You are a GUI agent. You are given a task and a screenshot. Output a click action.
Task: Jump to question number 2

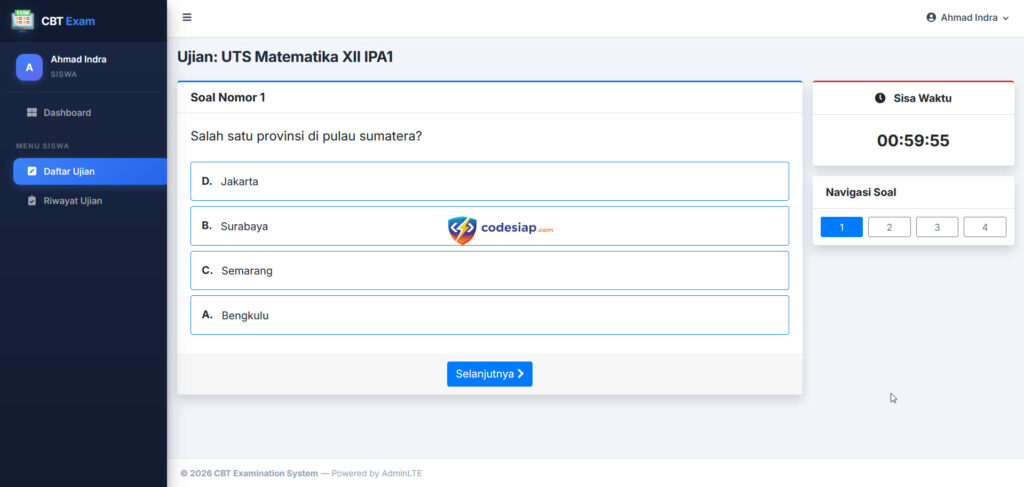(889, 227)
